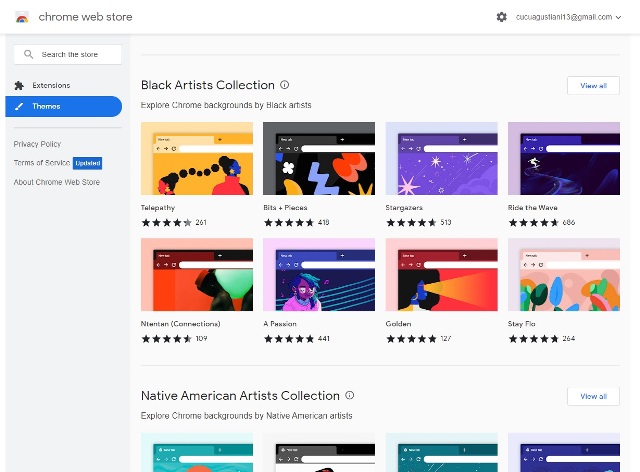Click the chrome web store title text
The width and height of the screenshot is (640, 472).
tap(85, 17)
